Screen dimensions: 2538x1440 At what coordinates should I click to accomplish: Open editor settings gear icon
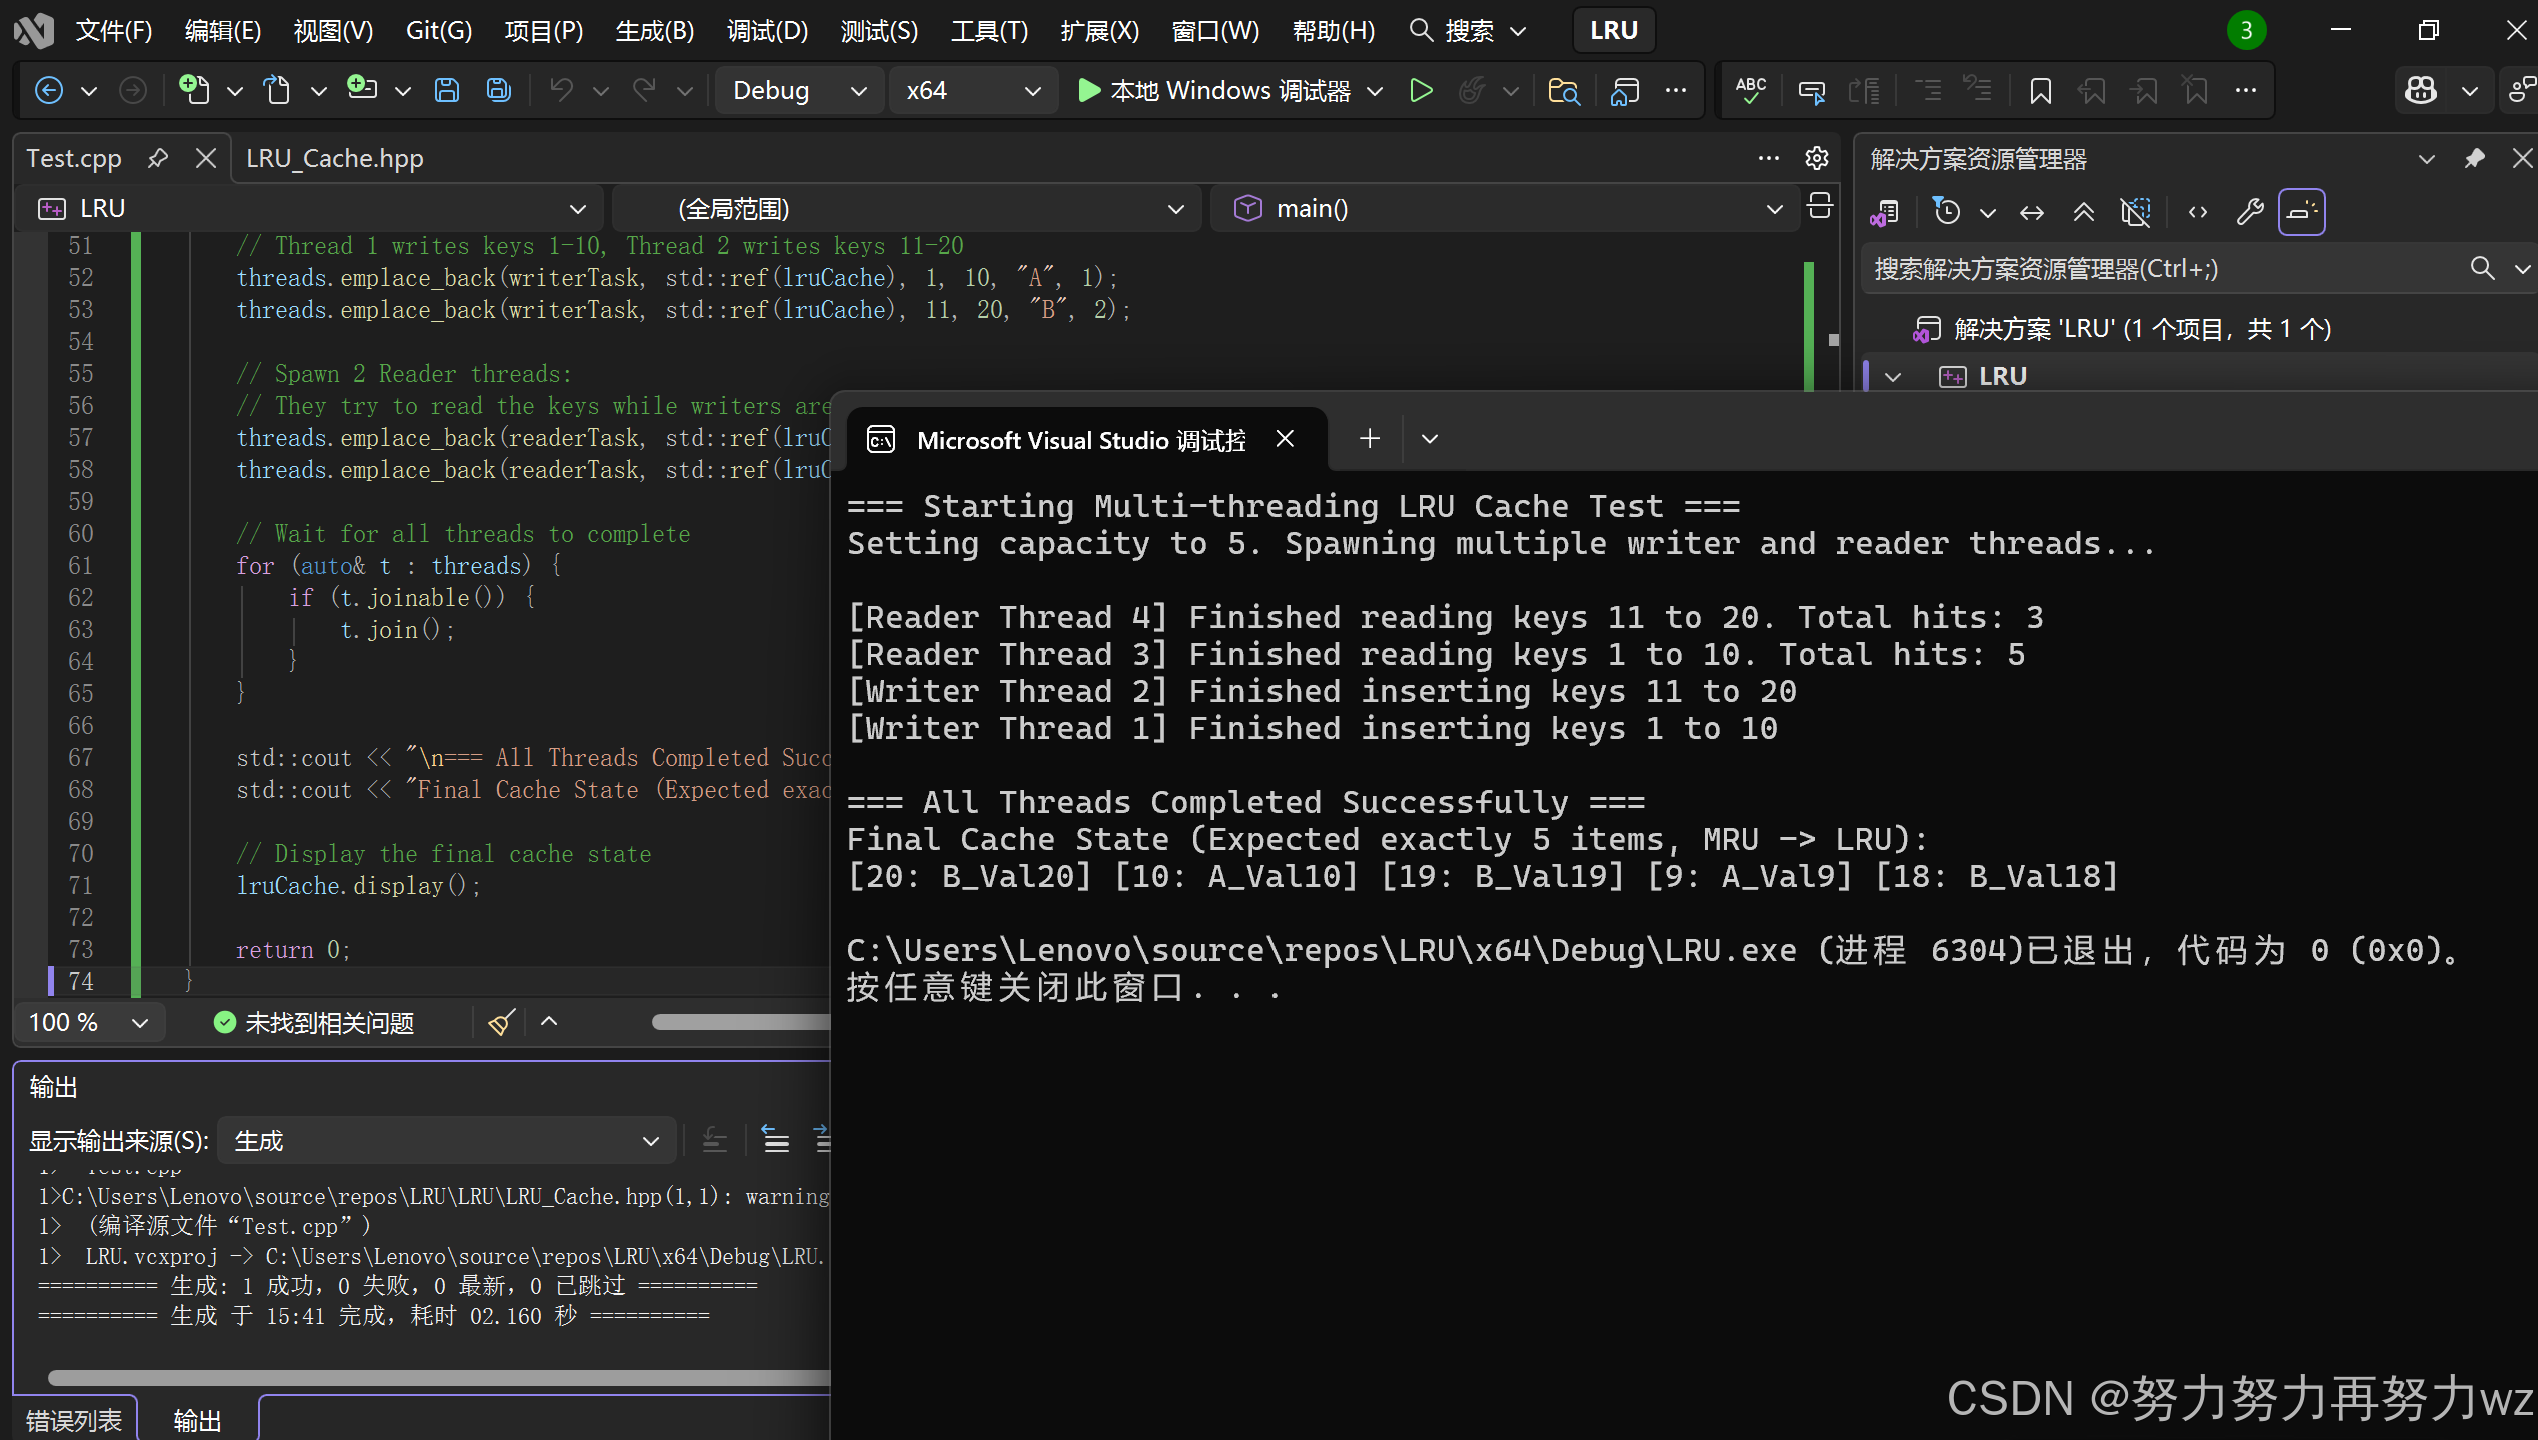coord(1816,158)
